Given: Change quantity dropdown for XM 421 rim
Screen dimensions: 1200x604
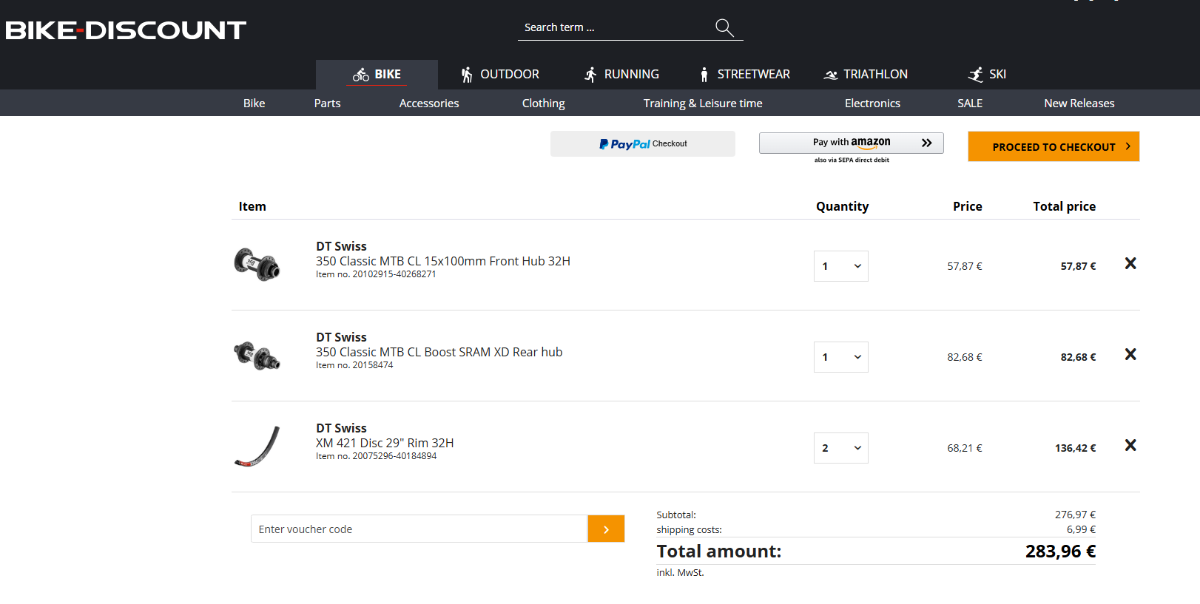Looking at the screenshot, I should pos(841,448).
